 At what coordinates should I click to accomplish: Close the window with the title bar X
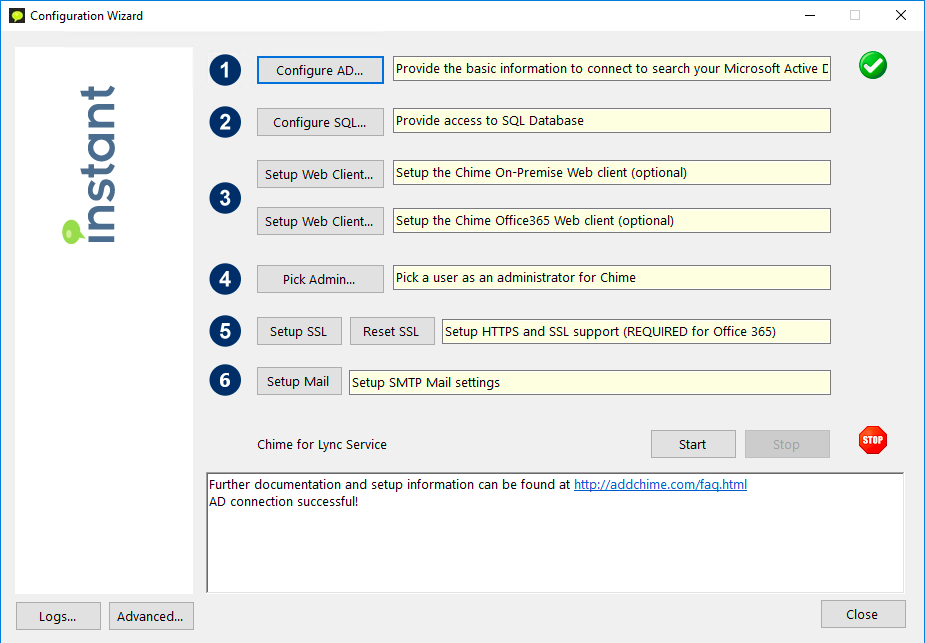(901, 15)
